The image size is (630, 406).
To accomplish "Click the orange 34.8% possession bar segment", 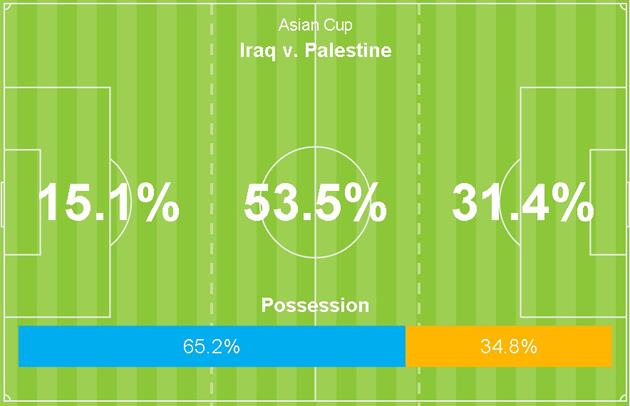I will (x=508, y=347).
